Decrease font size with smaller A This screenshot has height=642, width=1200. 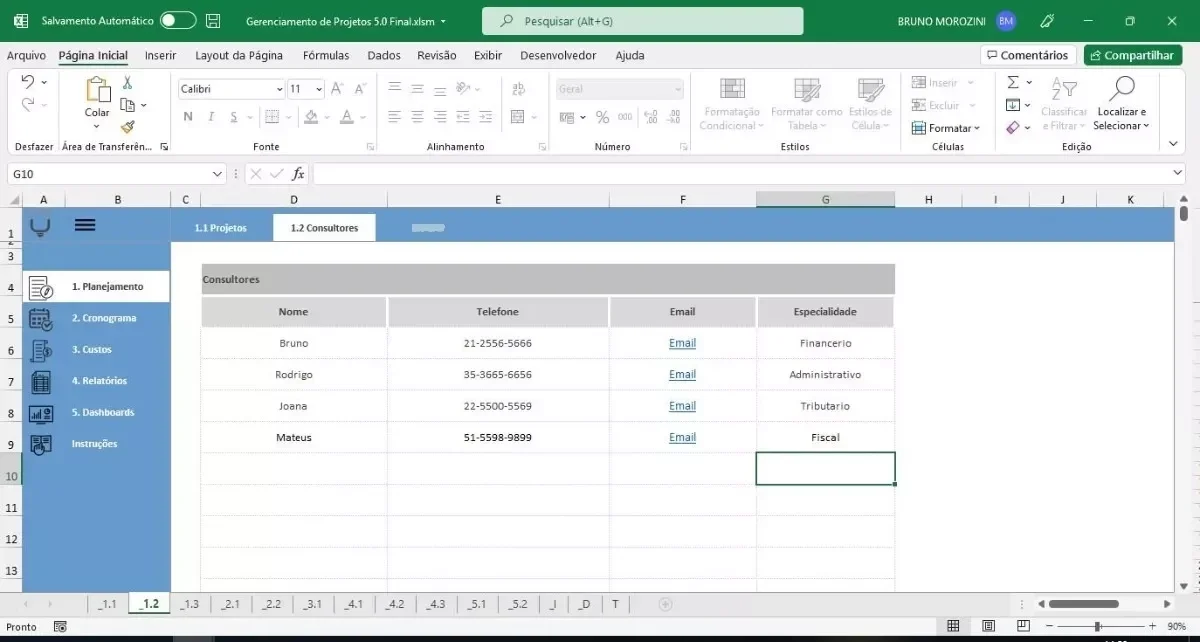click(x=360, y=89)
